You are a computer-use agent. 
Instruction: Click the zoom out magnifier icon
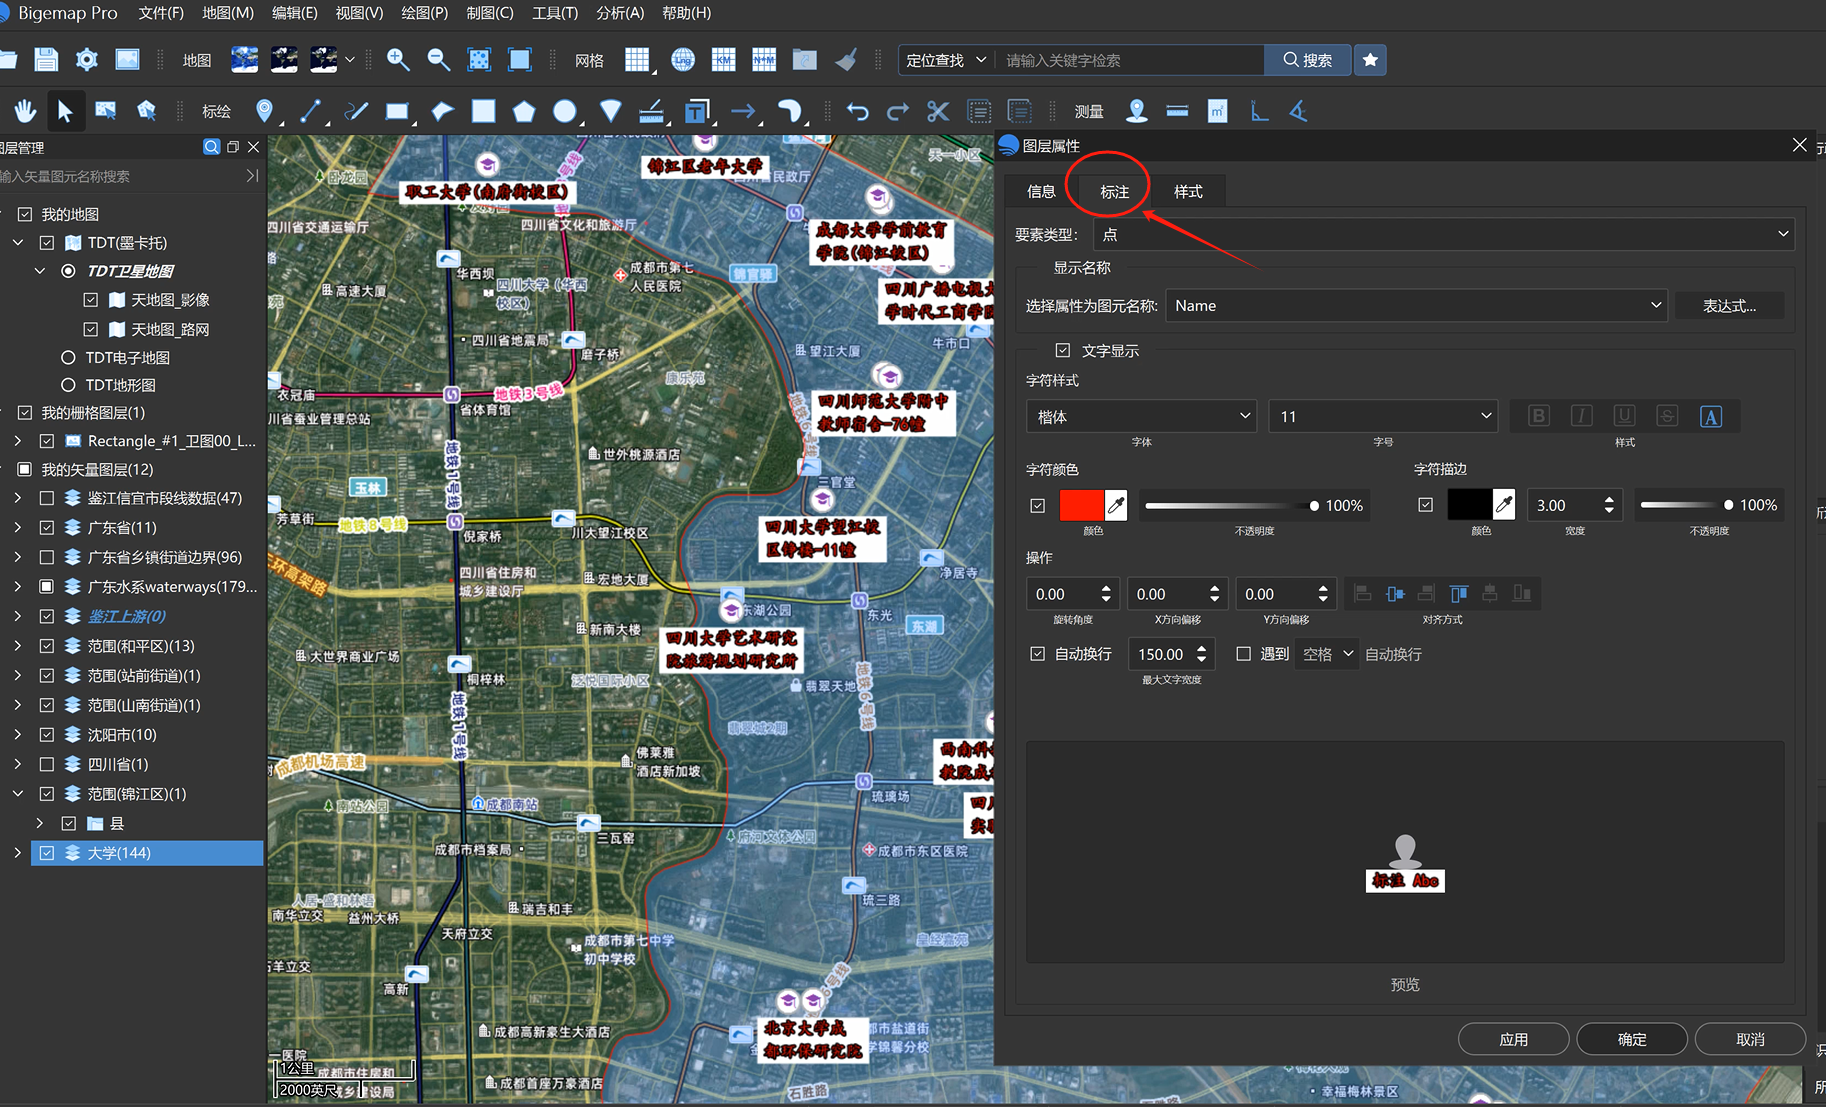(x=438, y=59)
